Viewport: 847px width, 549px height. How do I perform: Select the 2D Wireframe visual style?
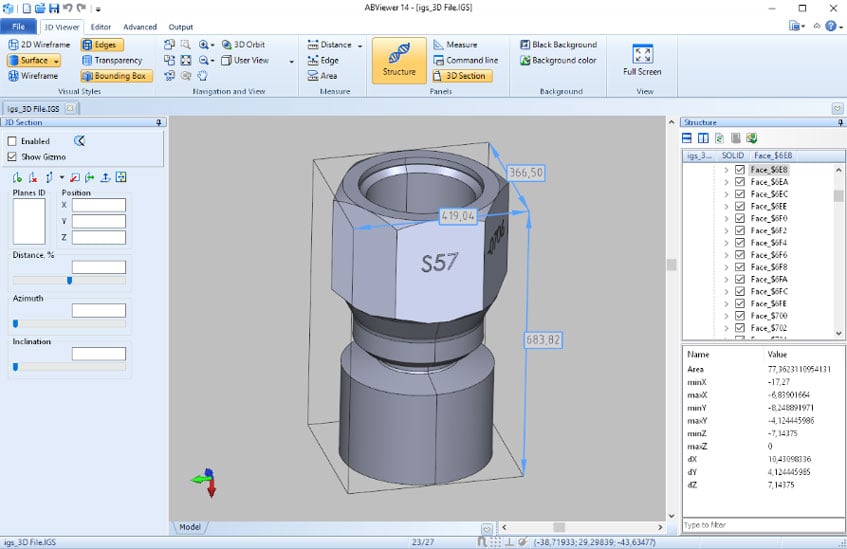39,44
